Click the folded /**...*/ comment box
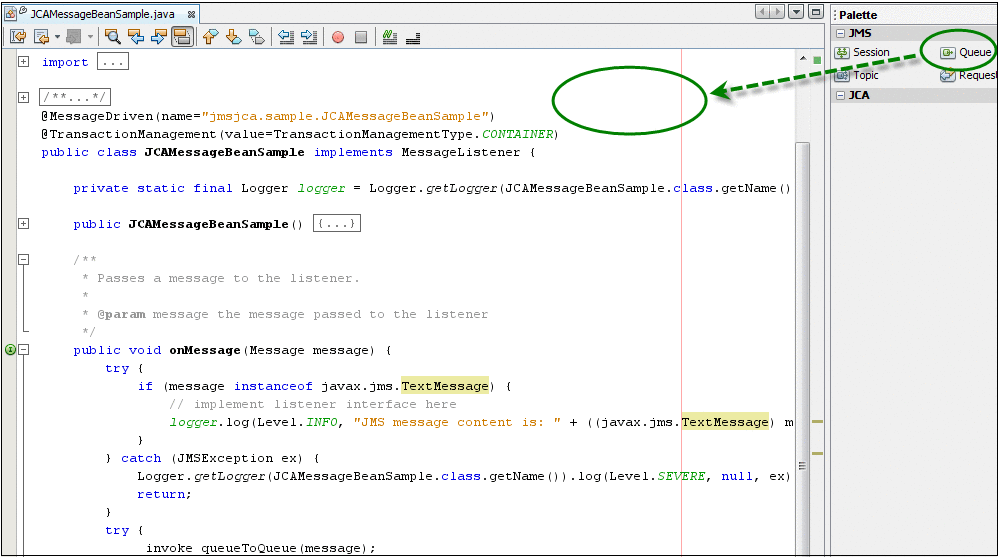This screenshot has height=558, width=1000. click(75, 97)
